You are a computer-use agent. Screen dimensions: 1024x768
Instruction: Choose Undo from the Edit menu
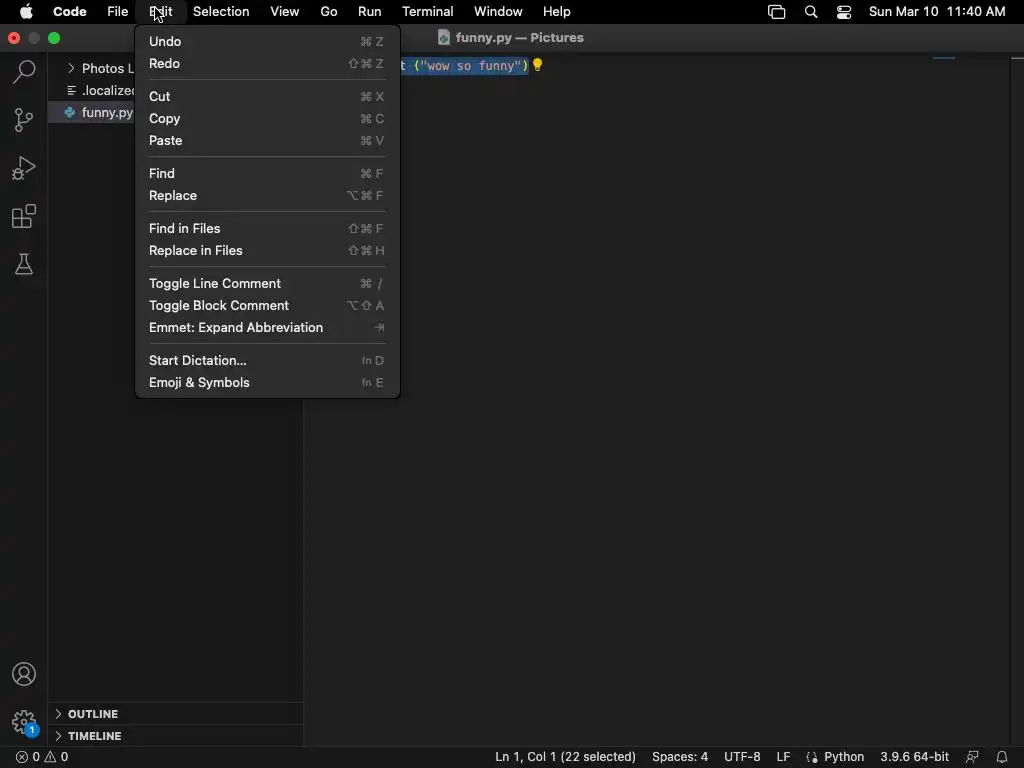point(267,41)
